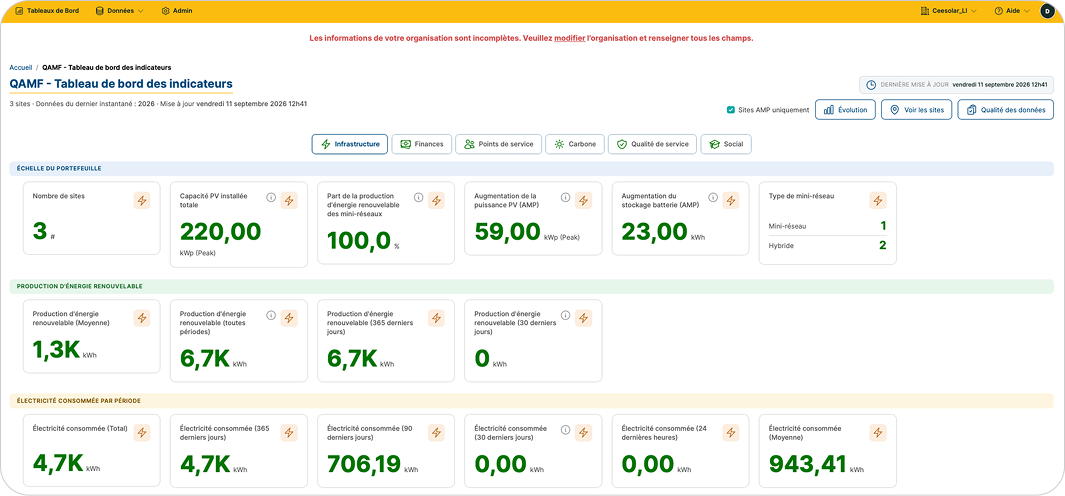Image resolution: width=1065 pixels, height=496 pixels.
Task: Click the 943,41 average consumption value
Action: point(808,465)
